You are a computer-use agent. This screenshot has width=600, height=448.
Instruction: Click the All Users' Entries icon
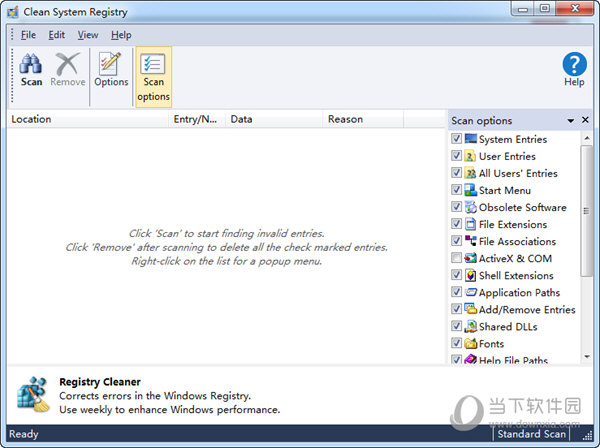click(470, 173)
